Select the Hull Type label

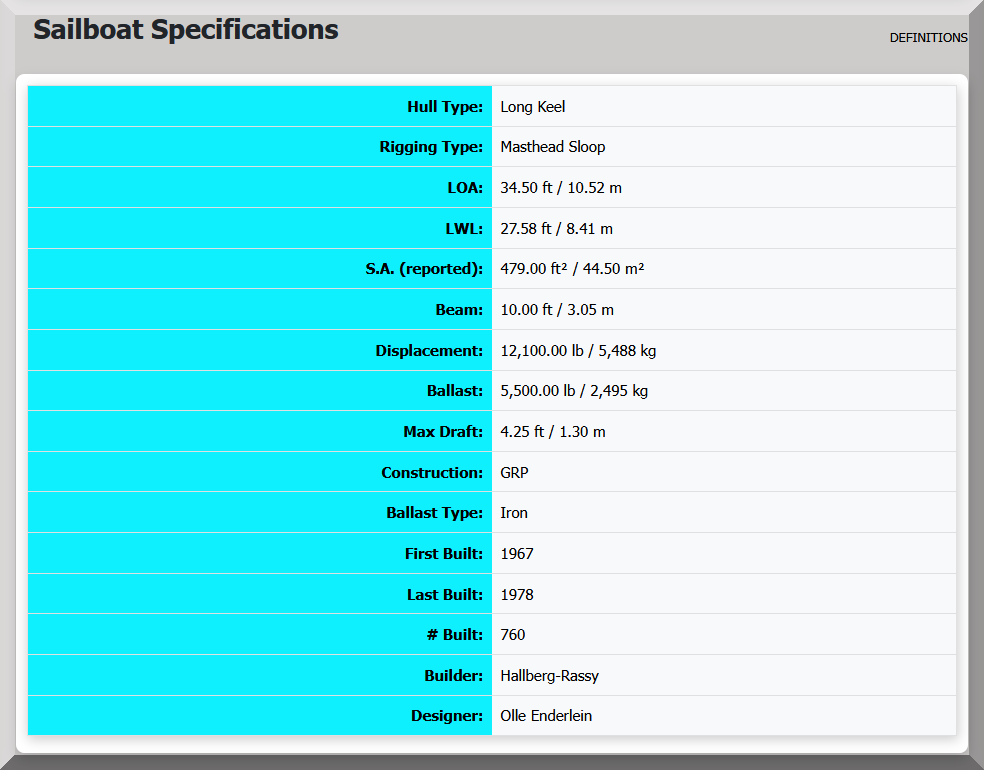tap(445, 107)
